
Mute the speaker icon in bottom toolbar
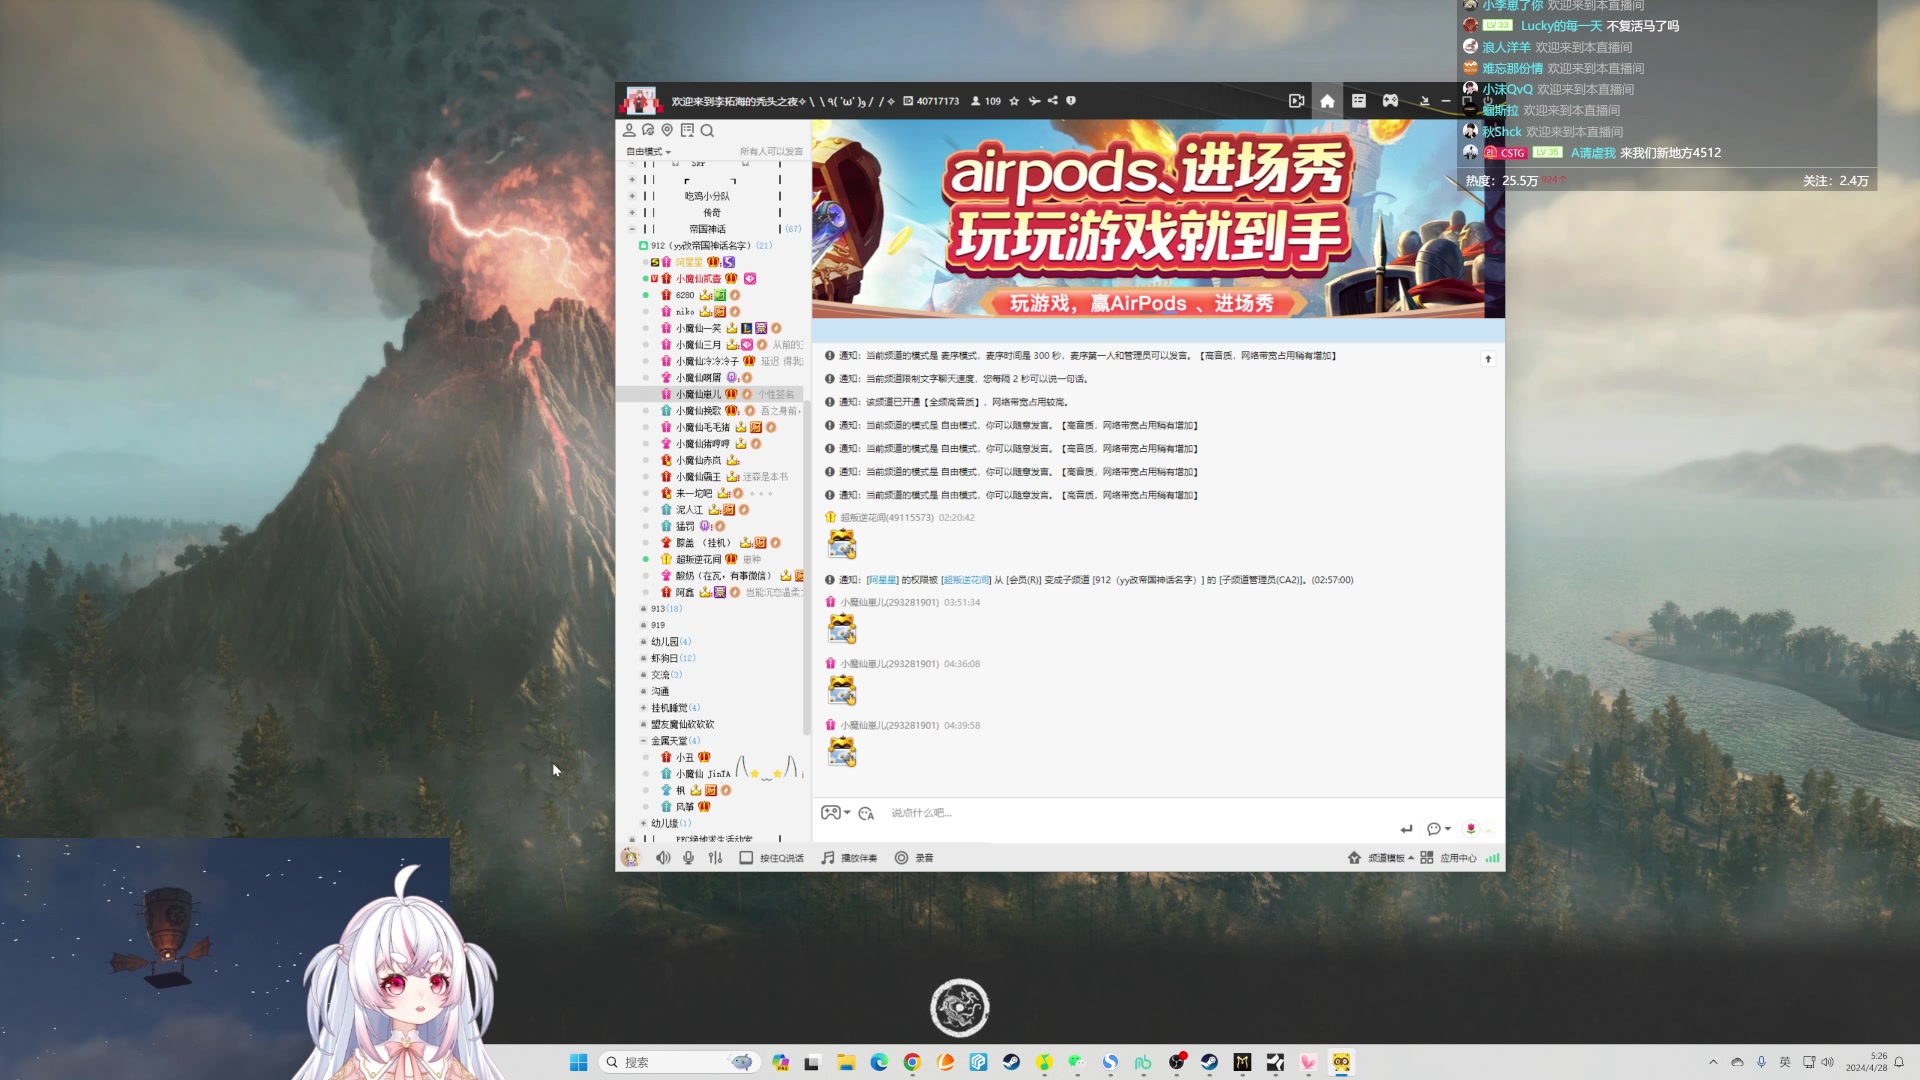[x=663, y=857]
